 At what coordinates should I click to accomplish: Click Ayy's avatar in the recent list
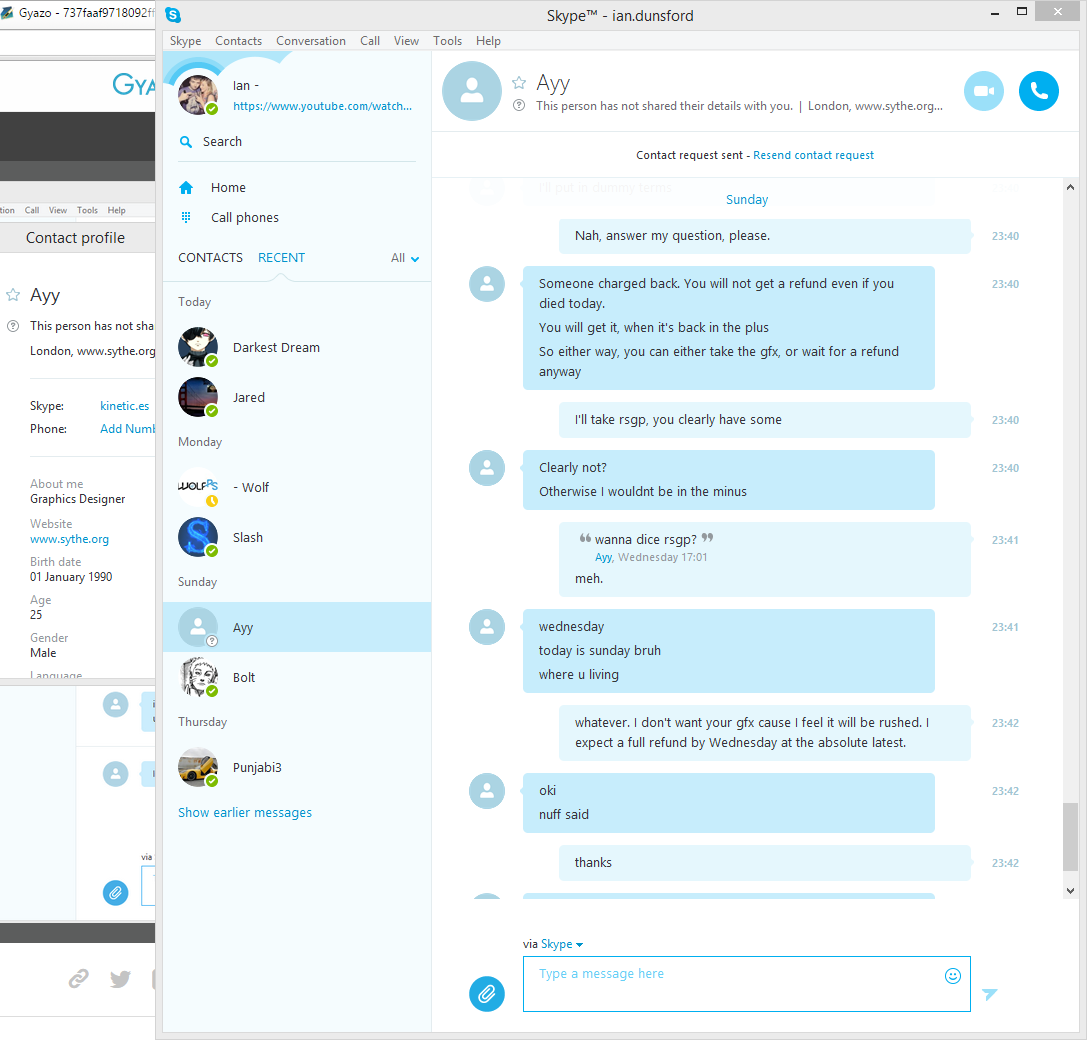[198, 627]
